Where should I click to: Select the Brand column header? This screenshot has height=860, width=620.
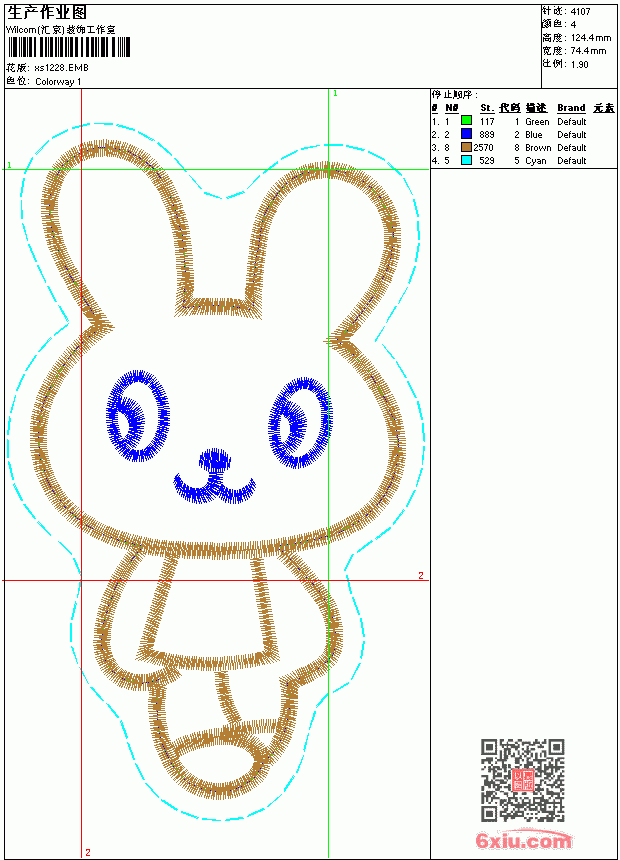pyautogui.click(x=571, y=108)
